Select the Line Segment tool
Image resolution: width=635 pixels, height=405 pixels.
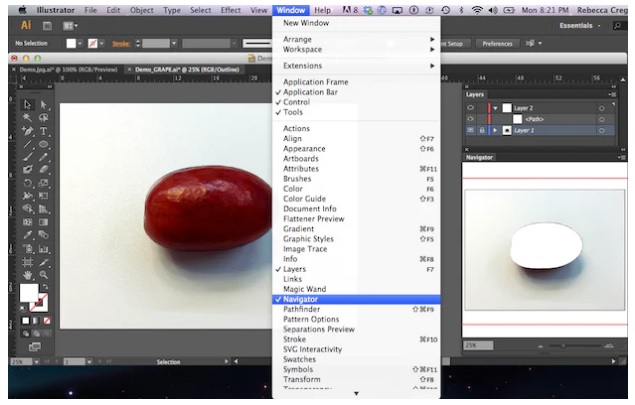[27, 144]
